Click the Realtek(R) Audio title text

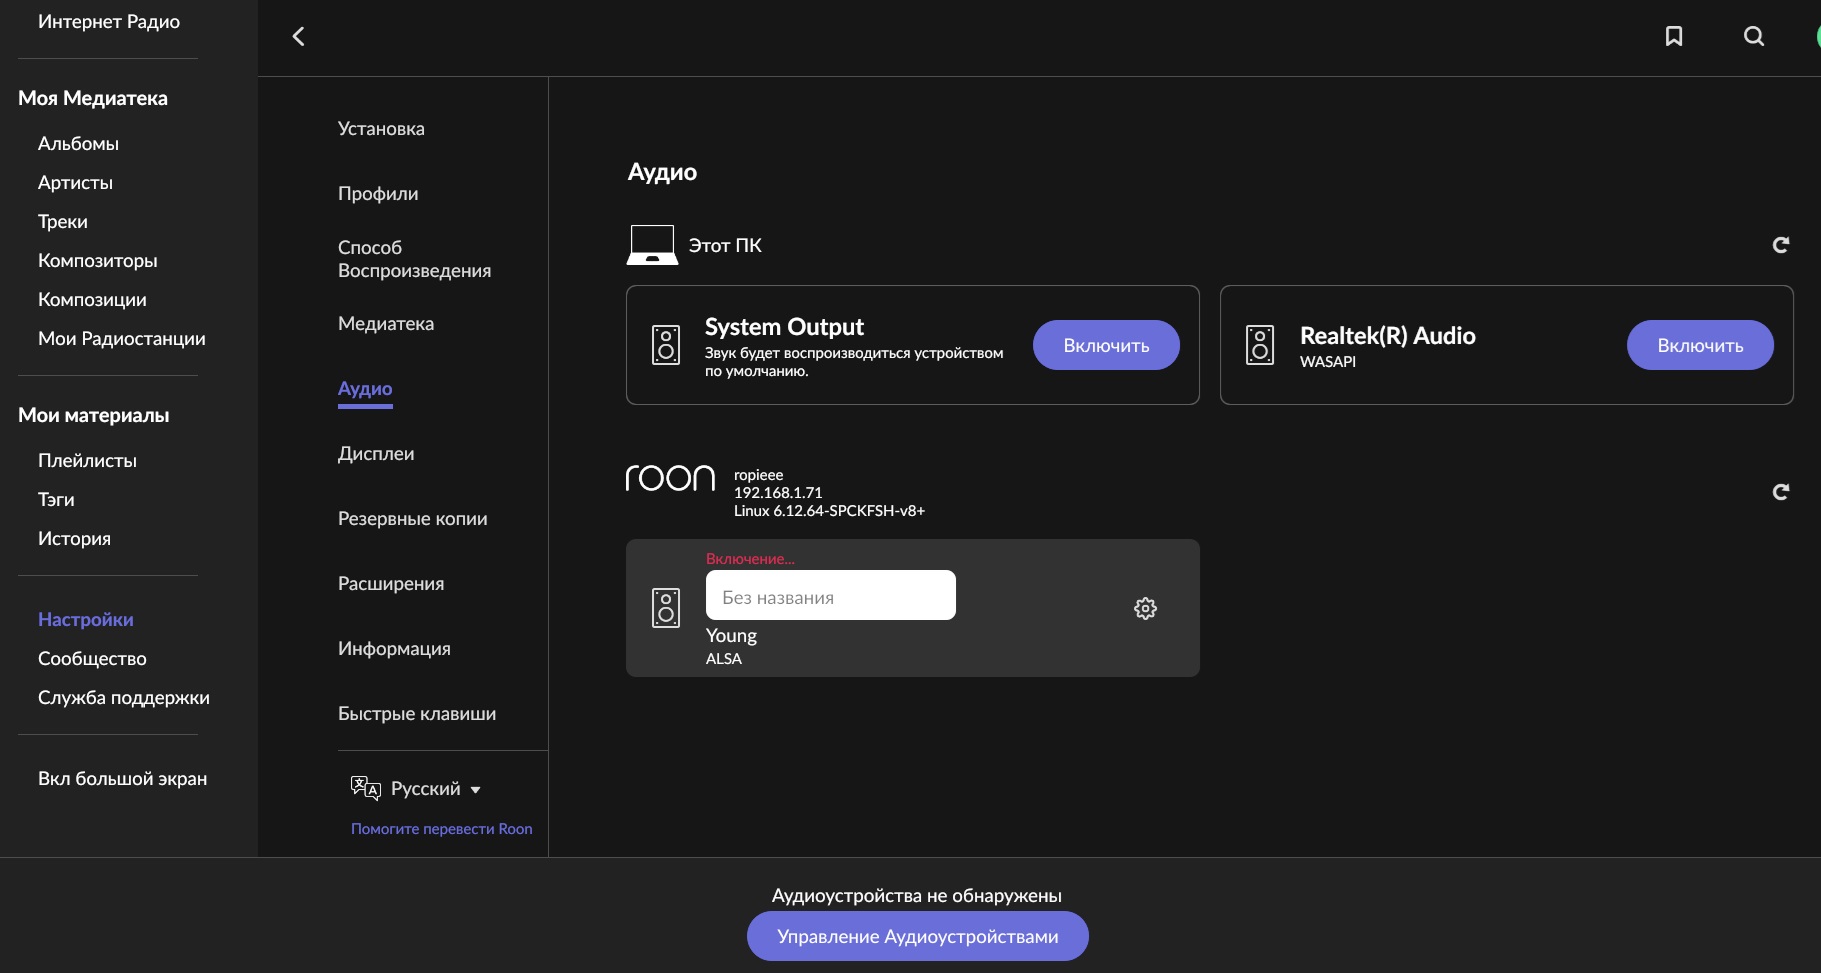(x=1387, y=336)
